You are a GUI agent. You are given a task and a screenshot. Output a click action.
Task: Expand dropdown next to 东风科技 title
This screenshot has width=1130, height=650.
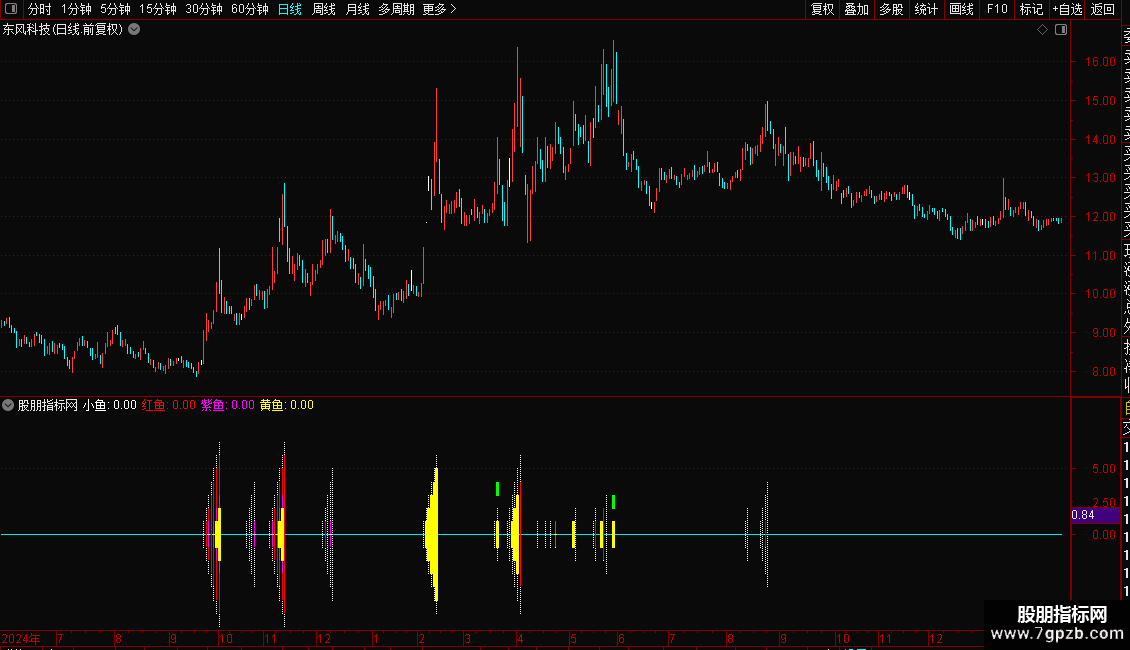click(x=134, y=30)
